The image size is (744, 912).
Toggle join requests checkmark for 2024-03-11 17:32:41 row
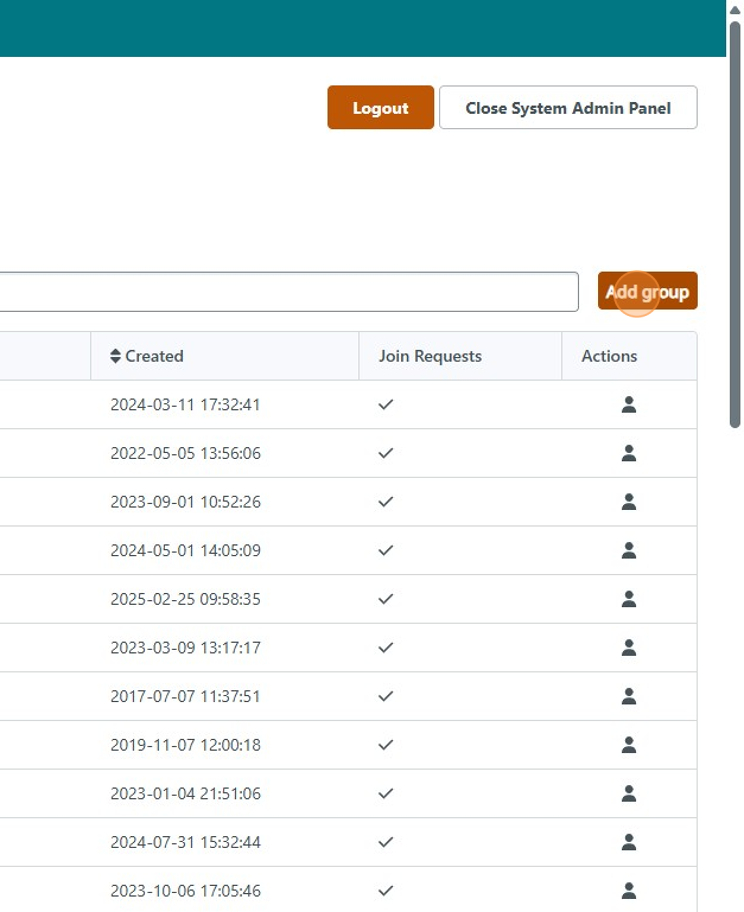[386, 405]
